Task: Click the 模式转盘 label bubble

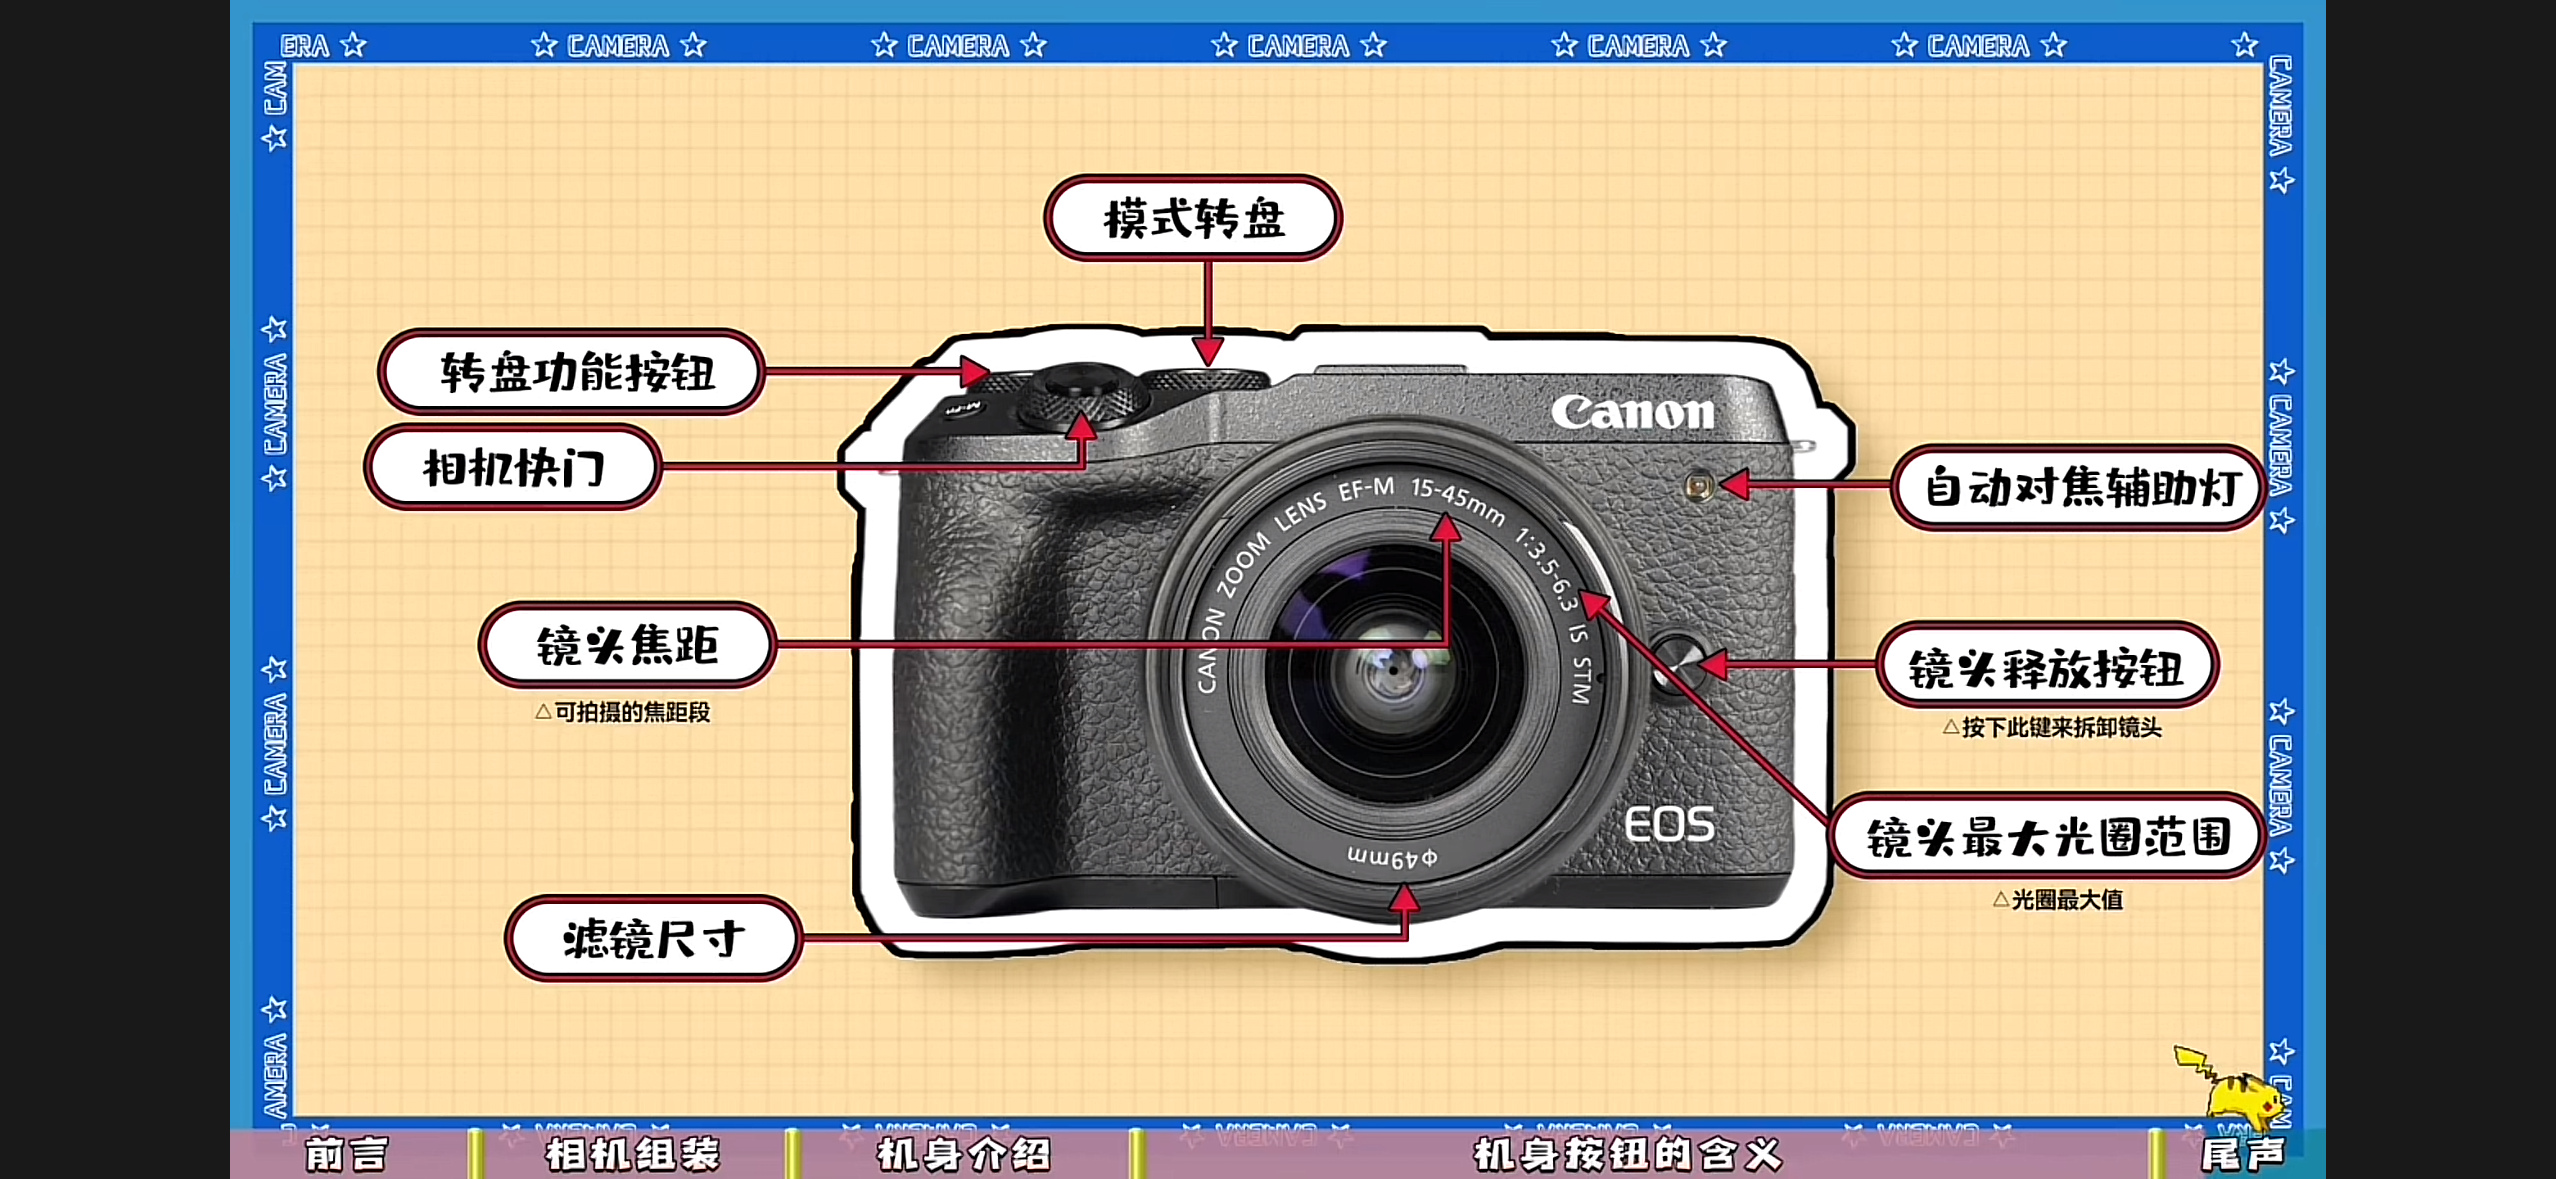Action: [1193, 218]
